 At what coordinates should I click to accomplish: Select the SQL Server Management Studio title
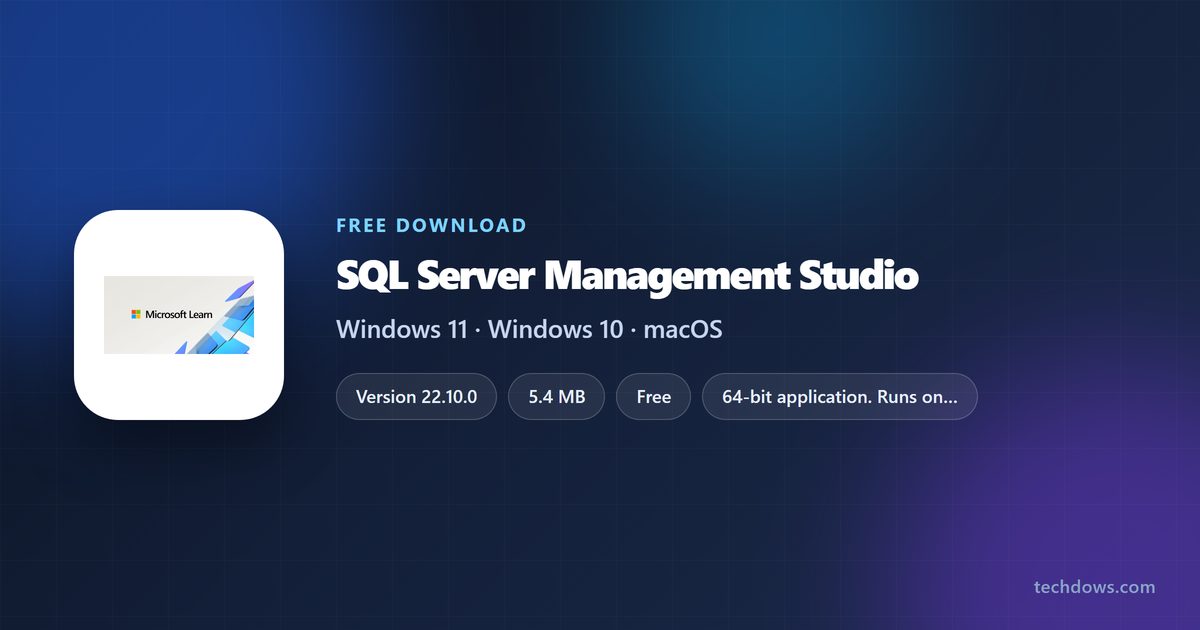(x=627, y=275)
